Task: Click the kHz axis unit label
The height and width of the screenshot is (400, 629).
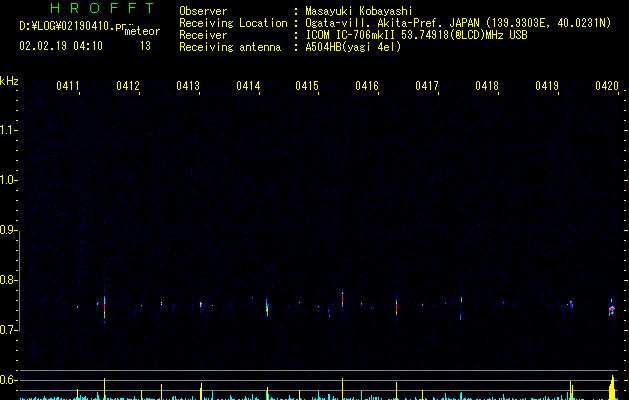Action: point(9,81)
